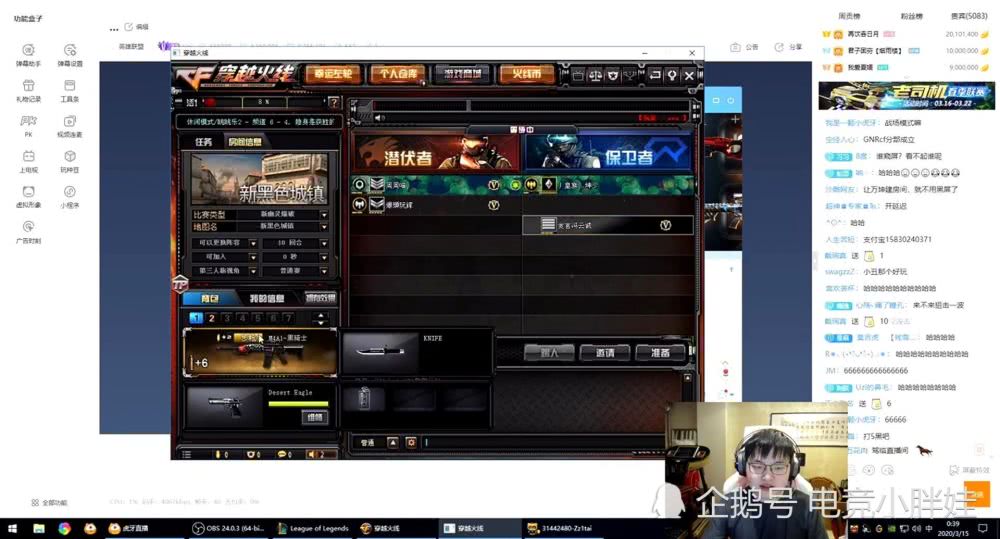Open the 小程序 mini-program tool
Screen dimensions: 1000x539
tap(70, 196)
